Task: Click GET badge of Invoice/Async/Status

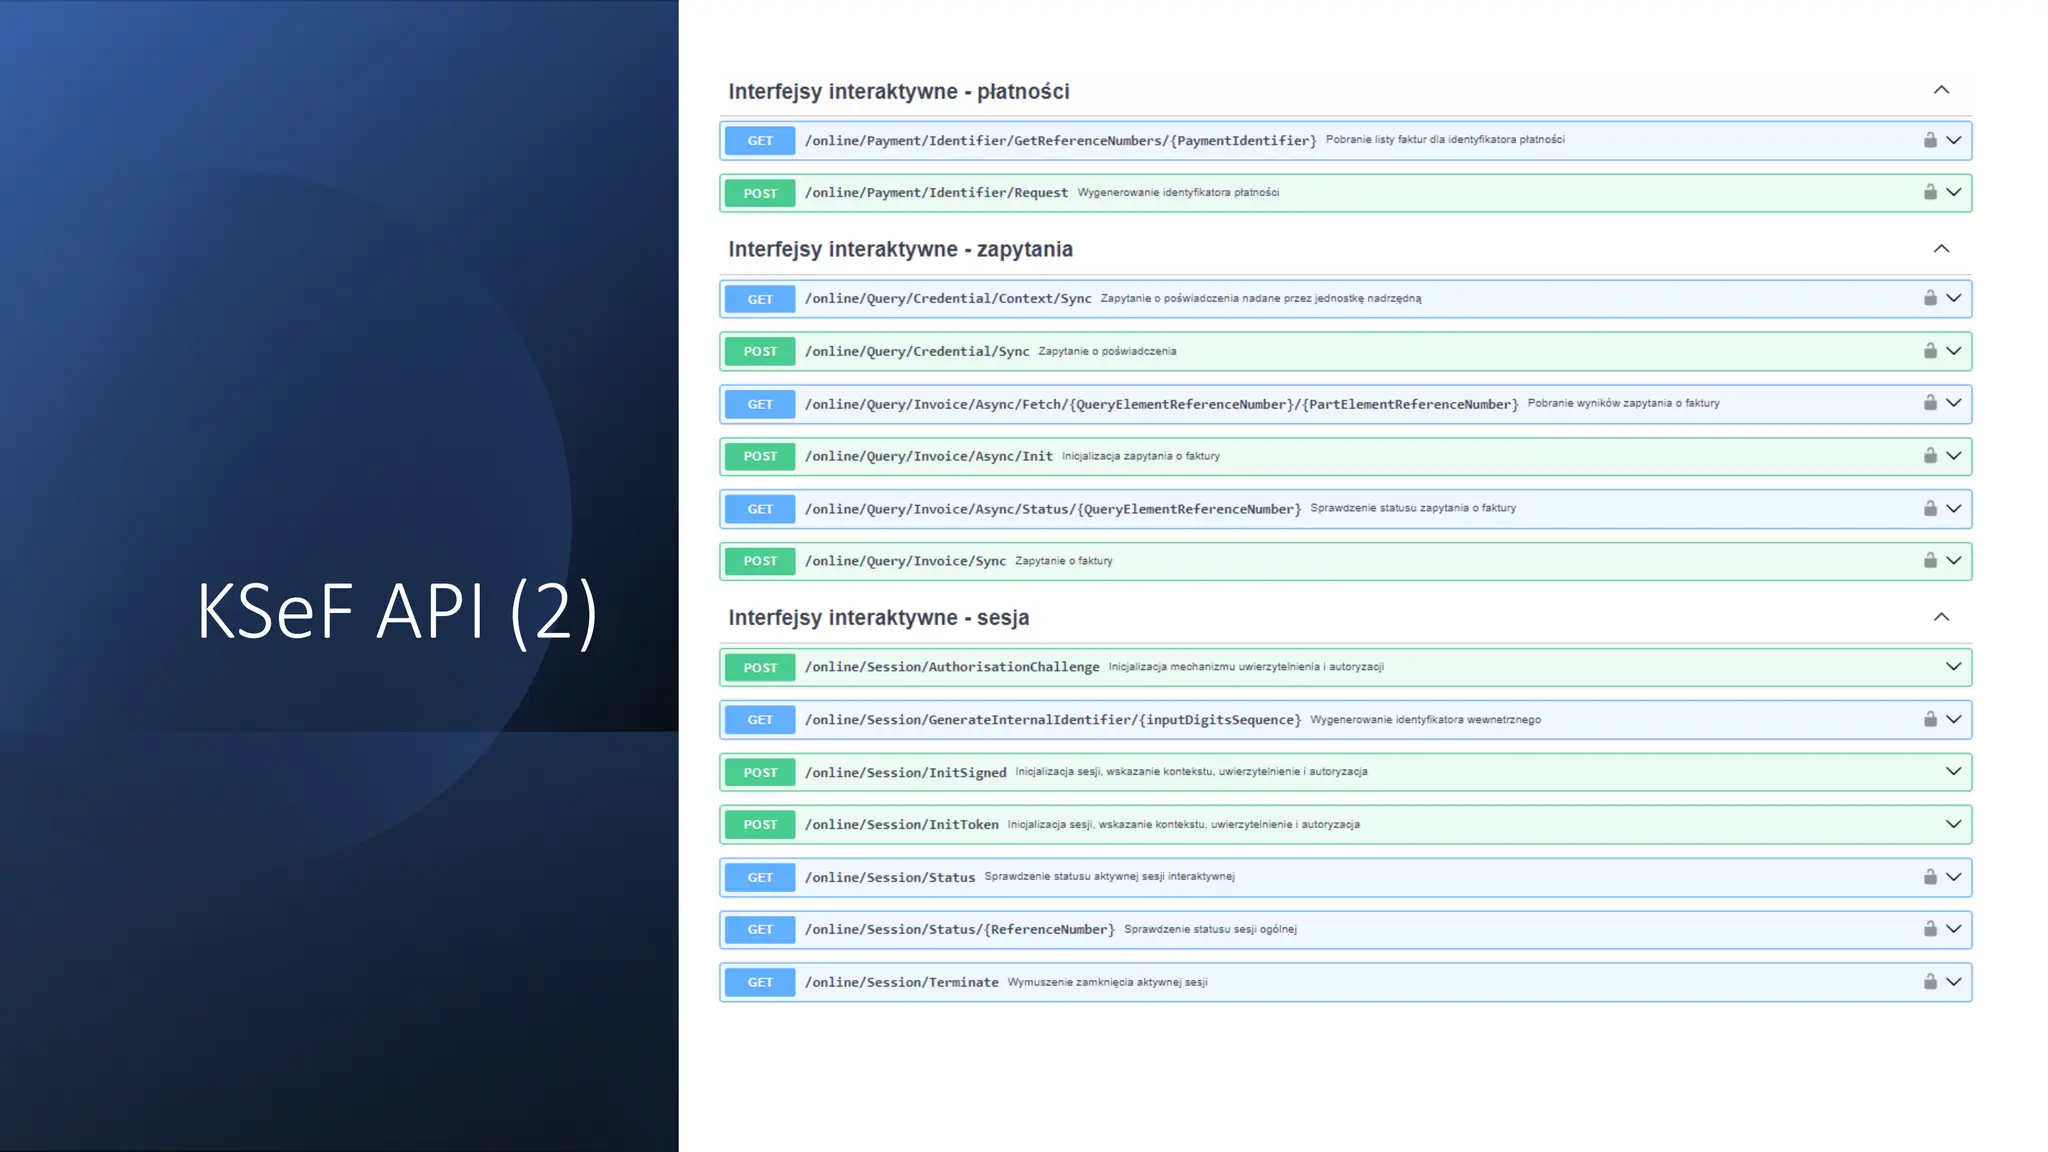Action: [760, 509]
